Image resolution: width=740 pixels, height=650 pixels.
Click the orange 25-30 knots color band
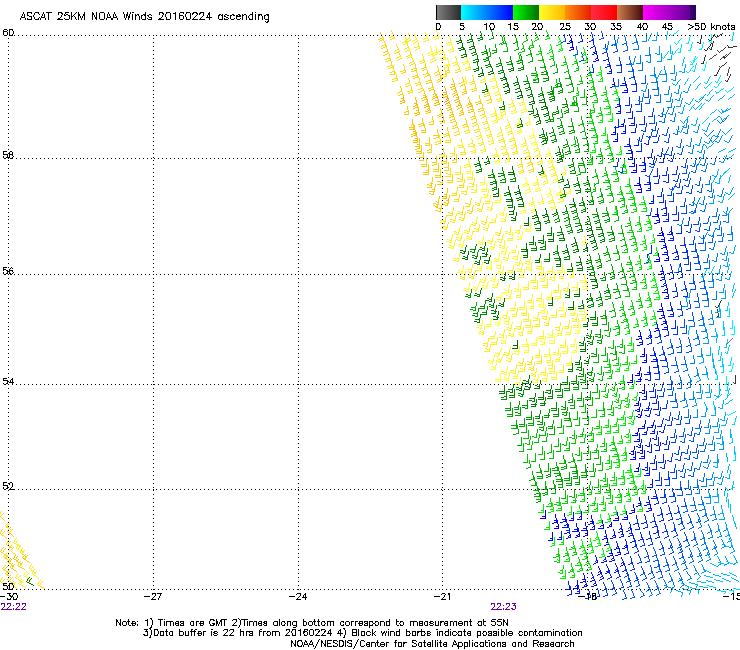(578, 12)
